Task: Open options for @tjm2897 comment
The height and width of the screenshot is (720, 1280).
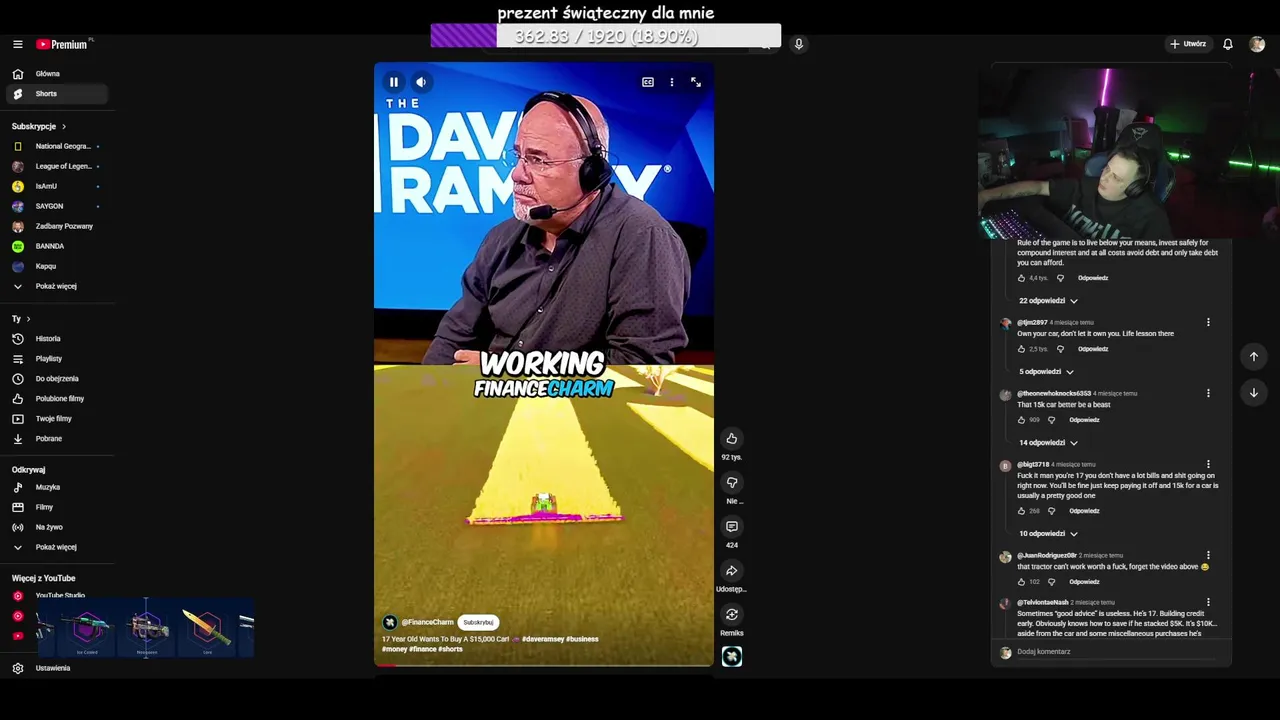Action: (1208, 323)
